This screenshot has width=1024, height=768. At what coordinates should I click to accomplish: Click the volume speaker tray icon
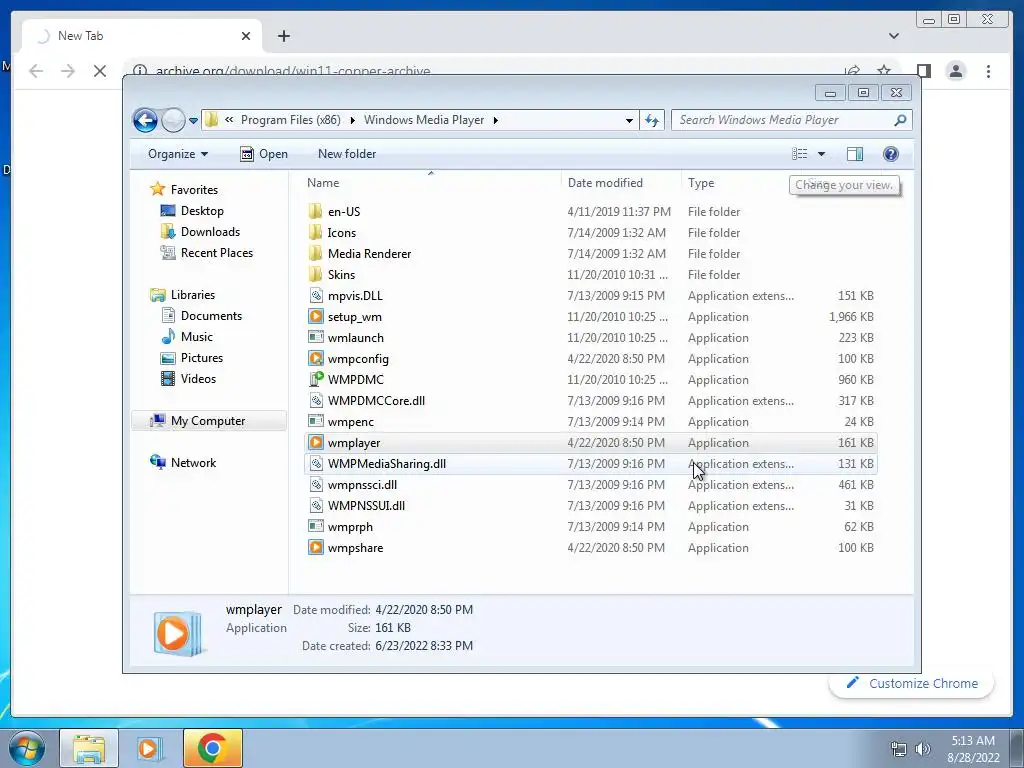pos(923,749)
